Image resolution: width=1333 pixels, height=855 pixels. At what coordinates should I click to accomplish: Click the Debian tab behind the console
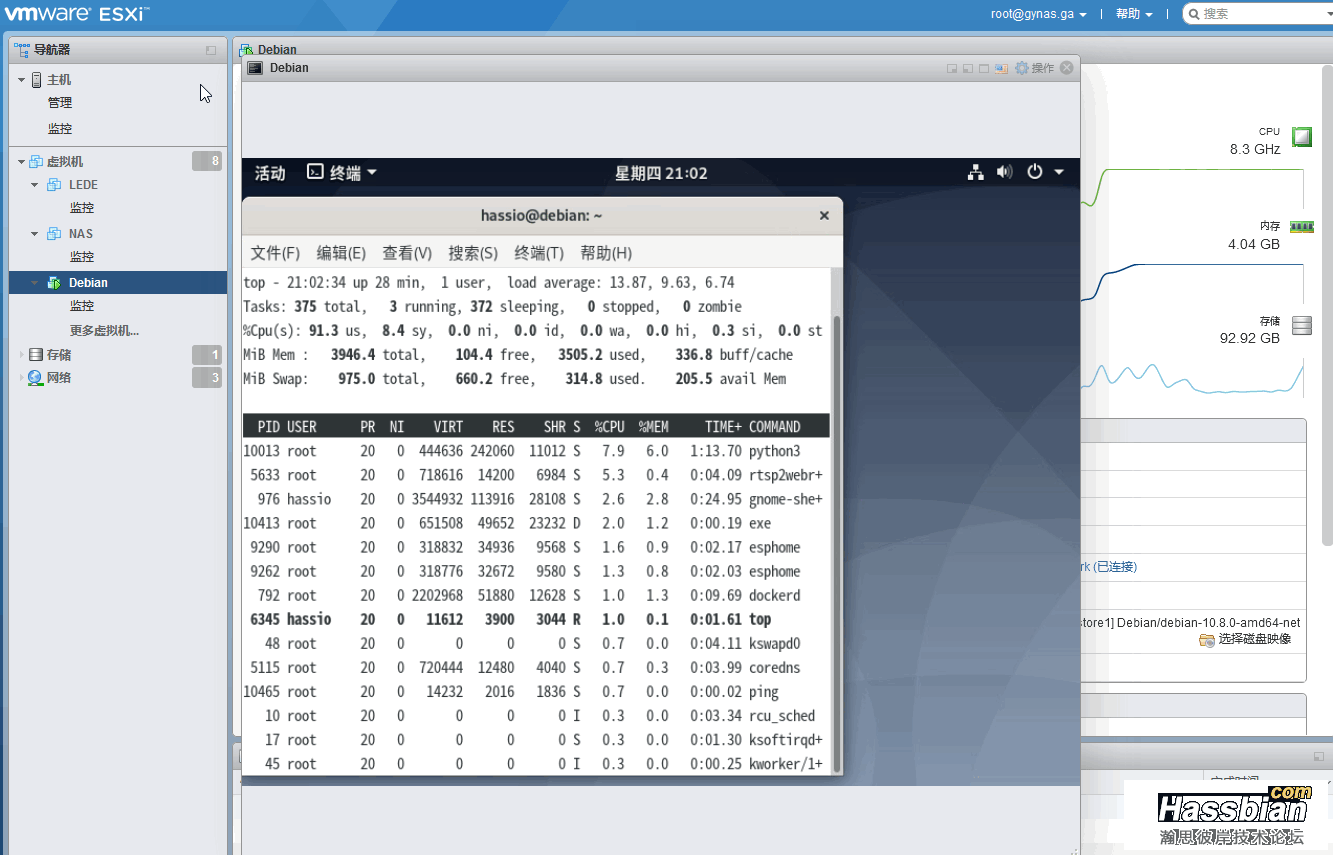pos(268,49)
